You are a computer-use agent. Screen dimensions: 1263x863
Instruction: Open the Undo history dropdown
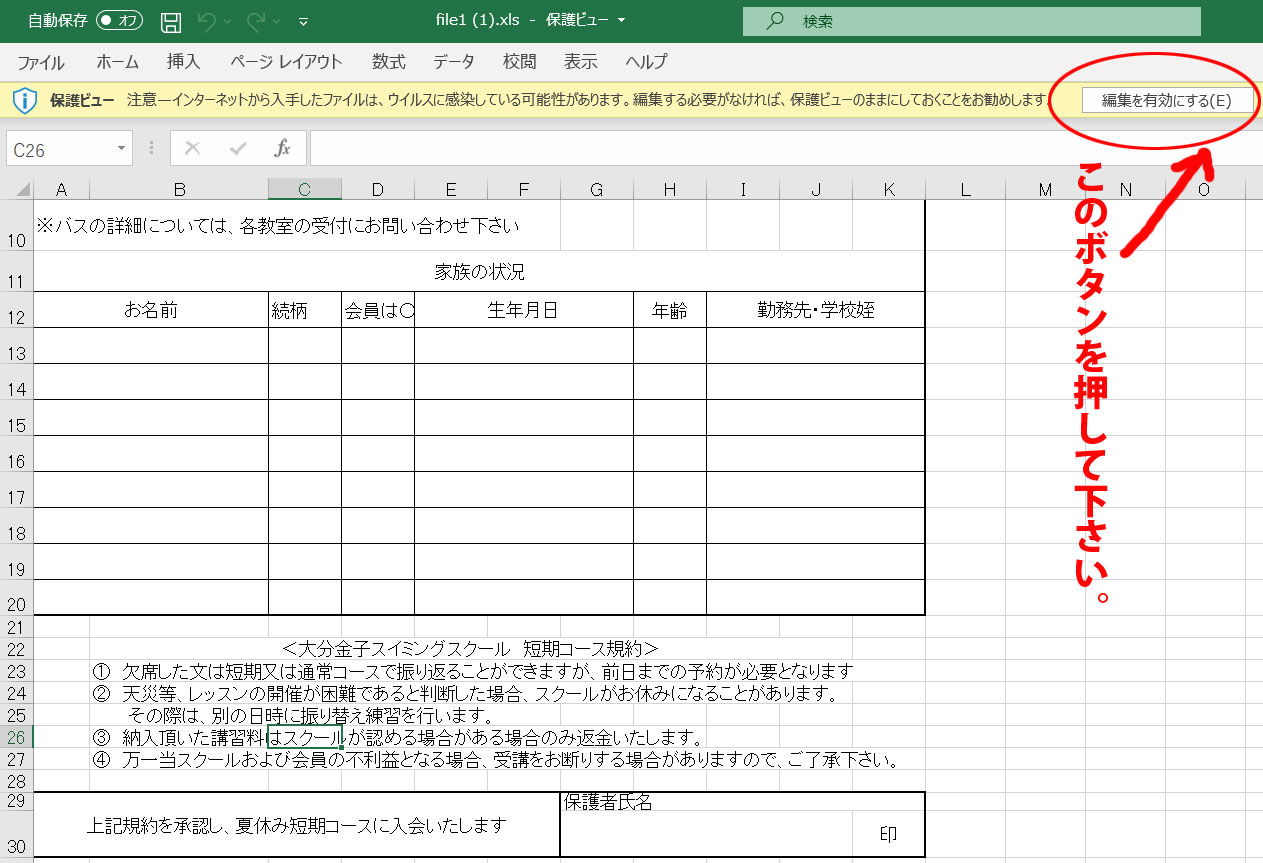point(228,21)
